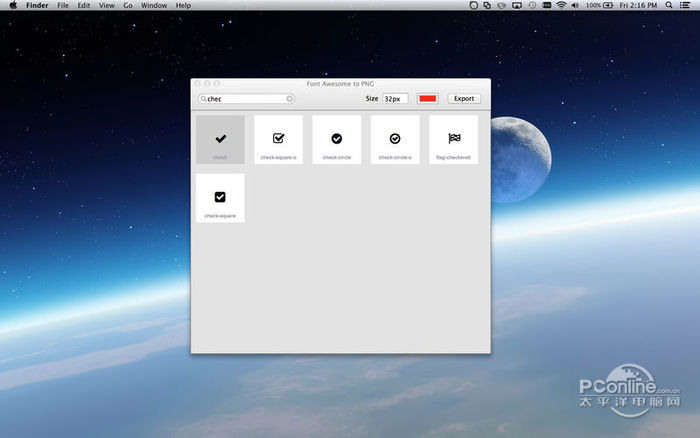Viewport: 700px width, 438px height.
Task: Open the Help menu
Action: click(183, 6)
